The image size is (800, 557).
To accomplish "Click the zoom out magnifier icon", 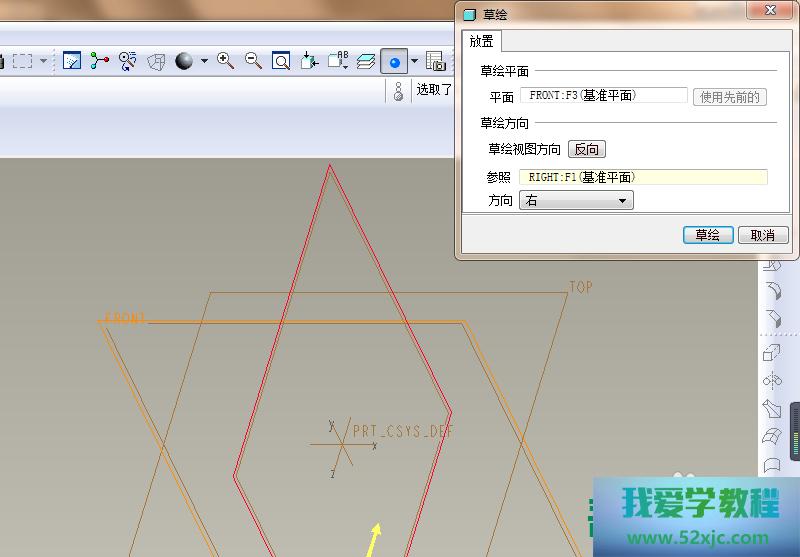I will point(253,61).
